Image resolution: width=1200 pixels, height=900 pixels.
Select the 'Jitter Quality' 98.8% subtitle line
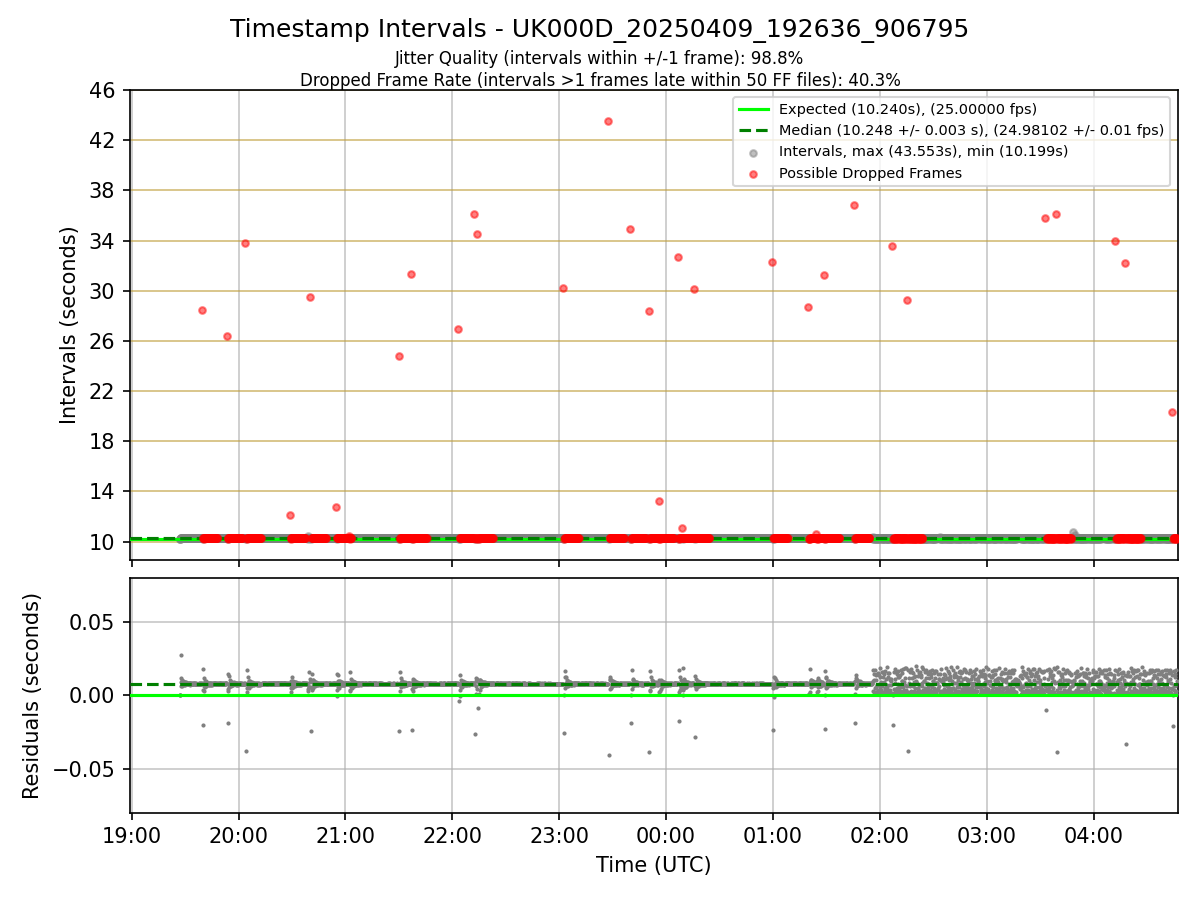pos(599,59)
